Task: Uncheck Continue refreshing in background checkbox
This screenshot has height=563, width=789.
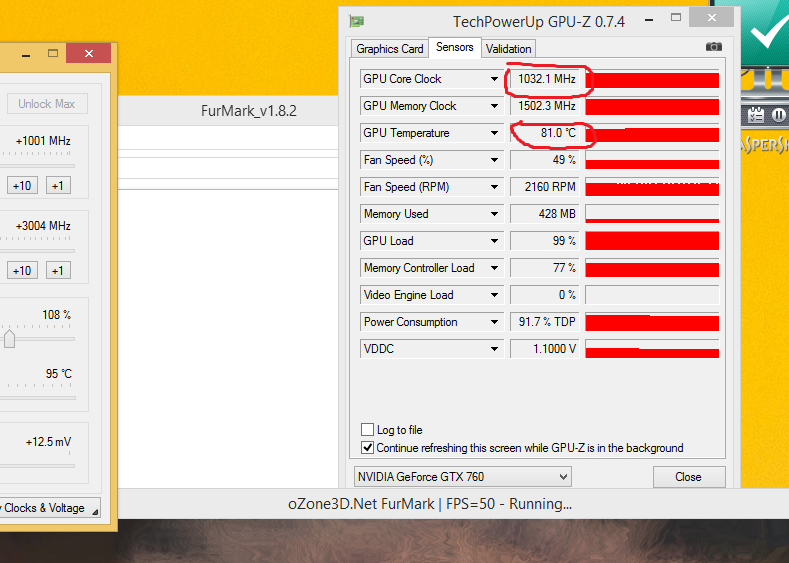Action: tap(367, 448)
